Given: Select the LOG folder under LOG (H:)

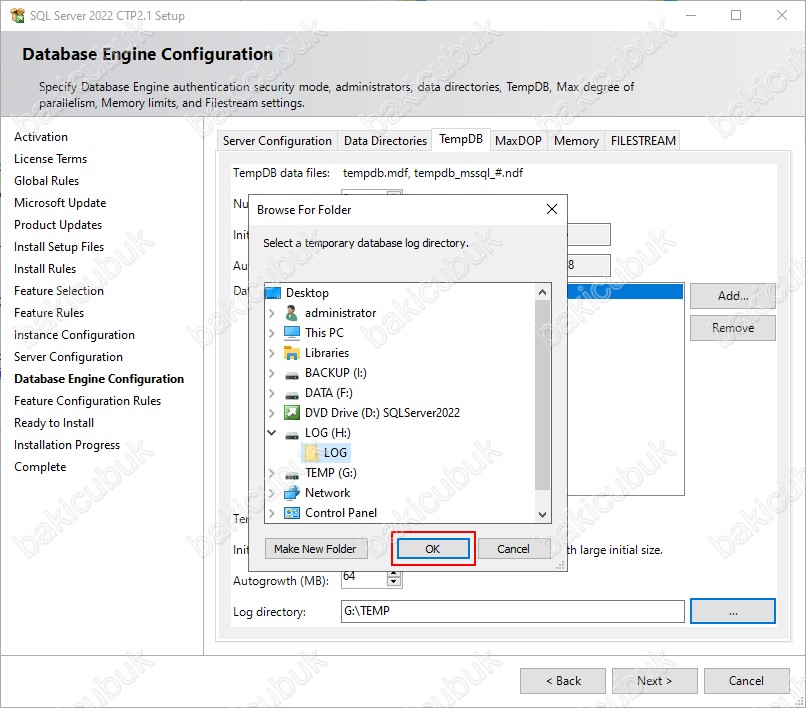Looking at the screenshot, I should [335, 453].
